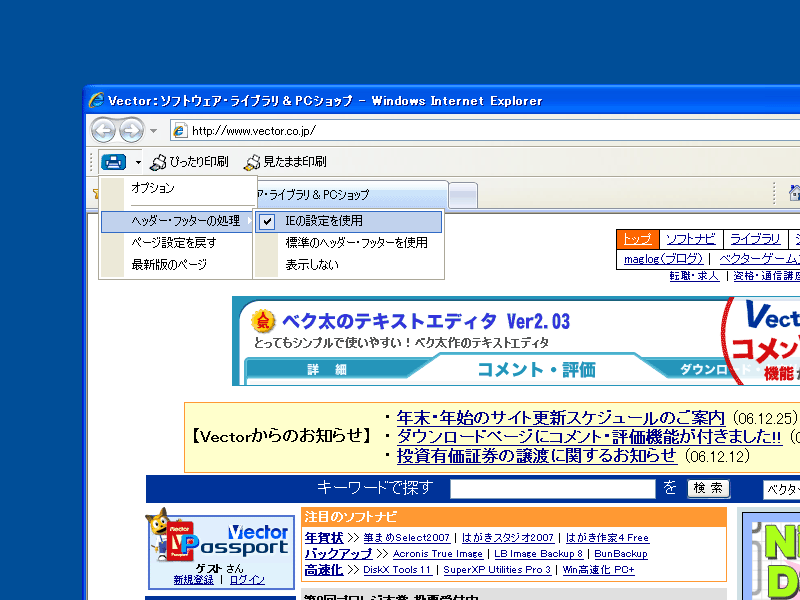Choose 最新版のページ menu item

pyautogui.click(x=177, y=265)
